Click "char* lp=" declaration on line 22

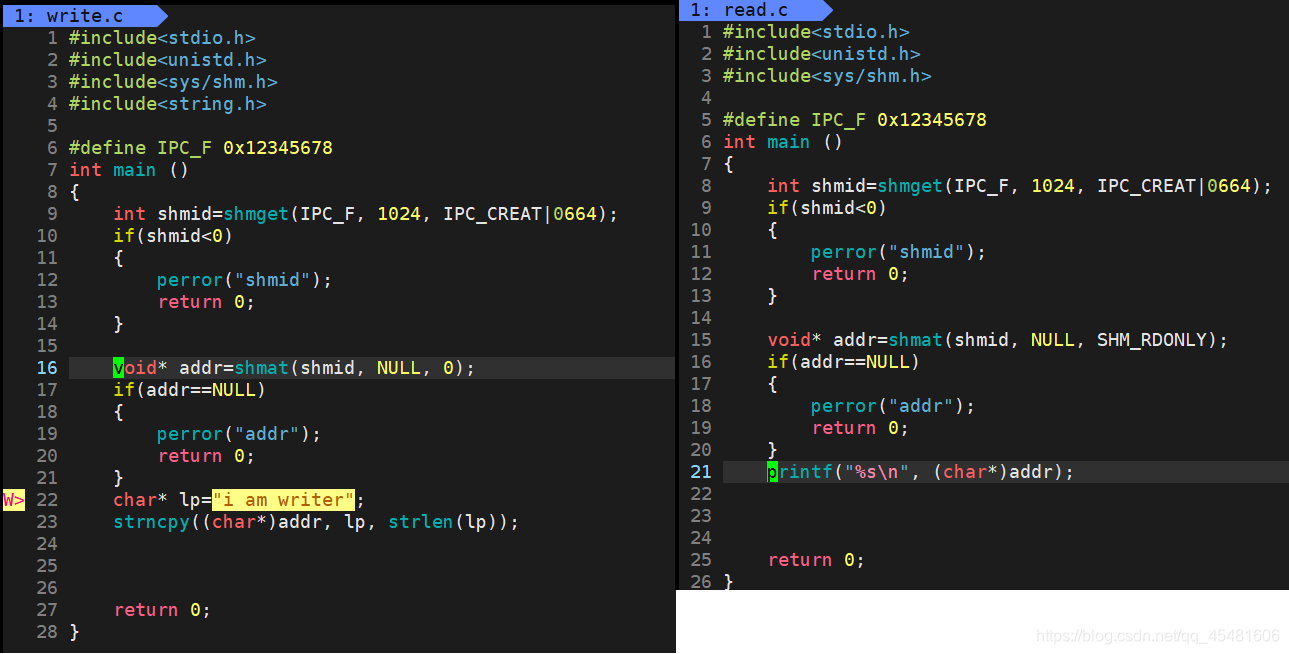click(x=162, y=500)
